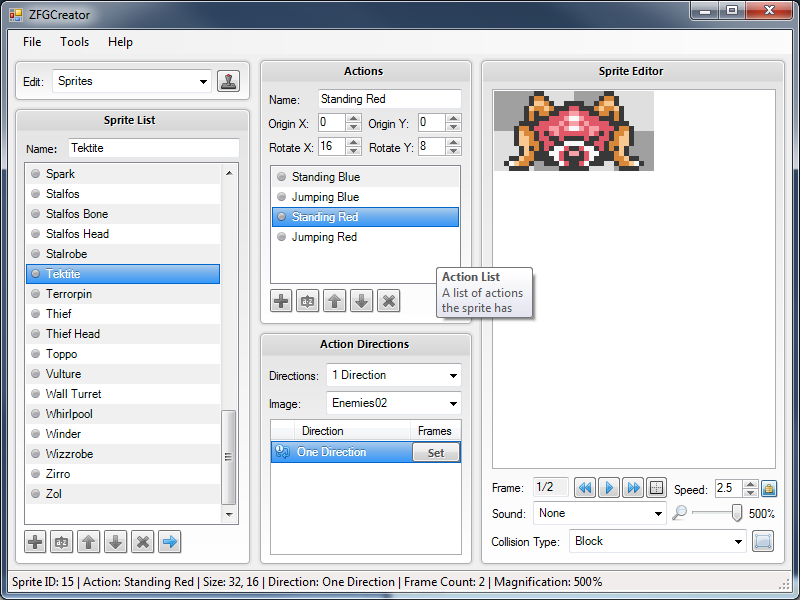This screenshot has width=800, height=600.
Task: Click the action Name field Standing Red
Action: click(390, 99)
